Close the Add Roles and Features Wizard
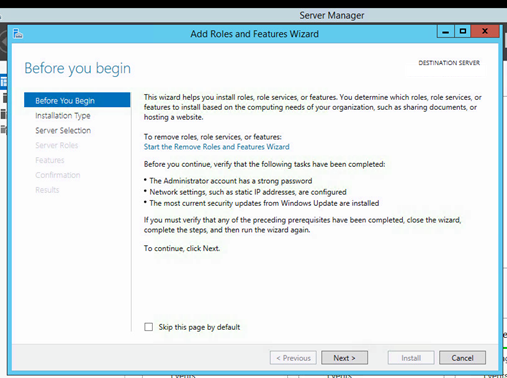 pos(485,32)
